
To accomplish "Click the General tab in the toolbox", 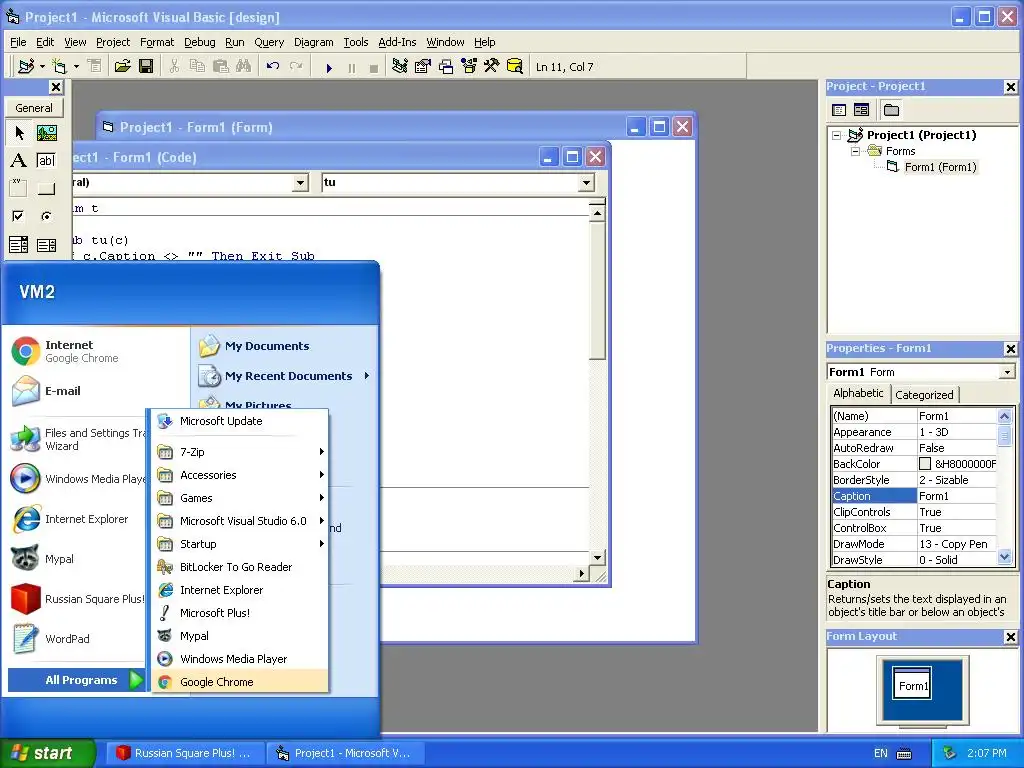I will 34,108.
